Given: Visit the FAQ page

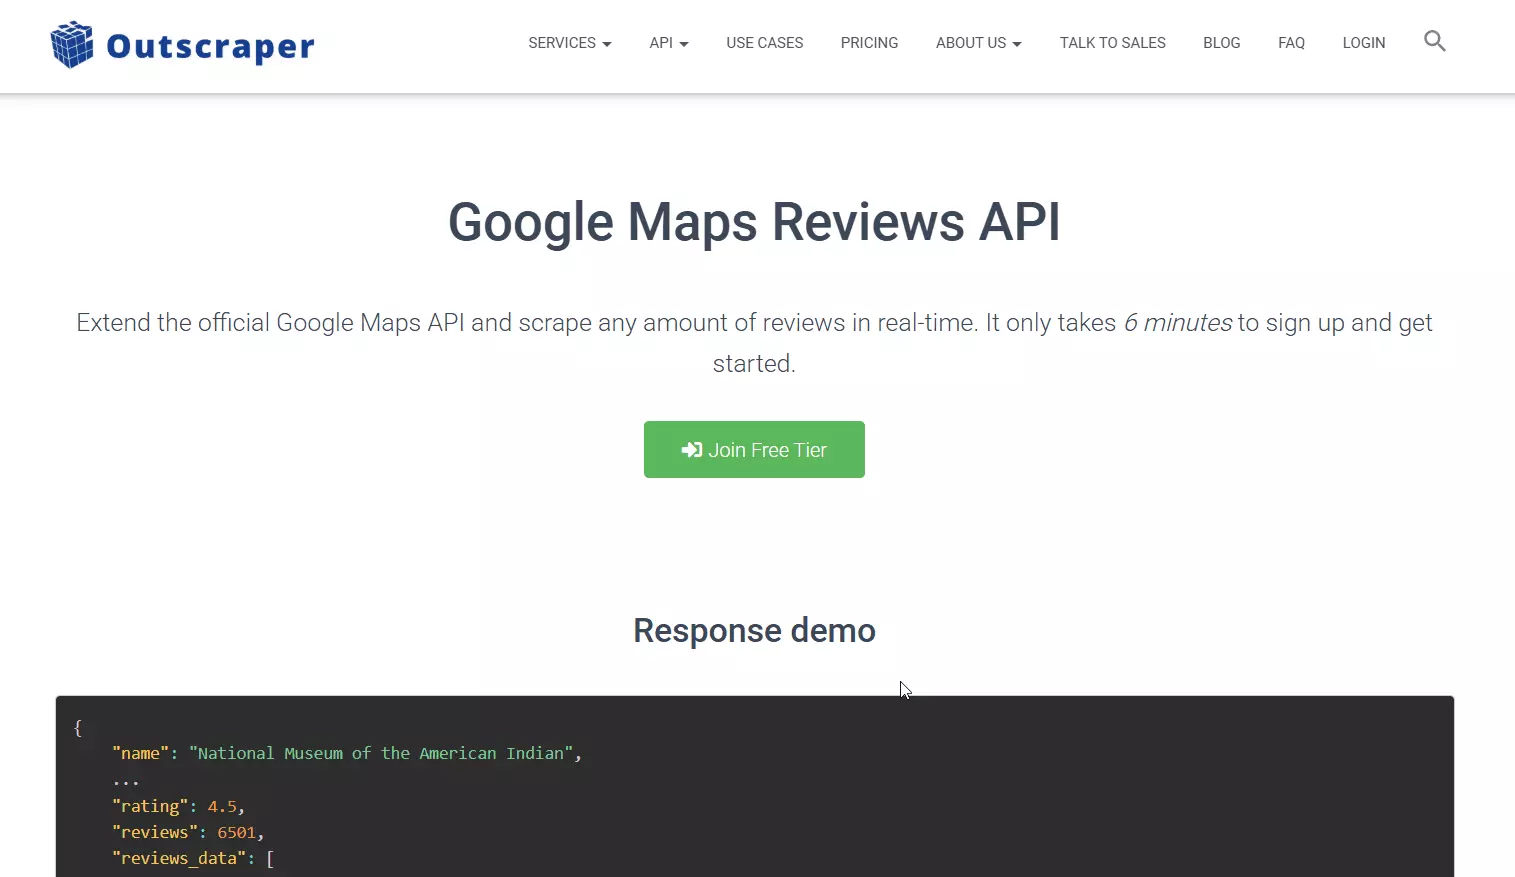Looking at the screenshot, I should pyautogui.click(x=1291, y=43).
